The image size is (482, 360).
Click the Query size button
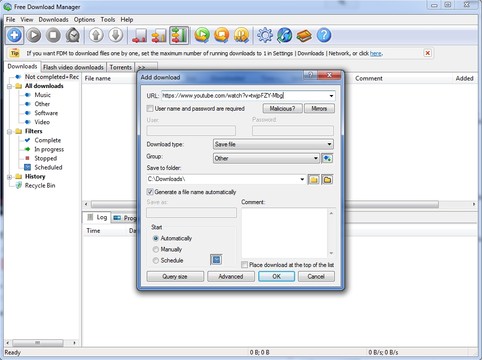click(x=175, y=276)
